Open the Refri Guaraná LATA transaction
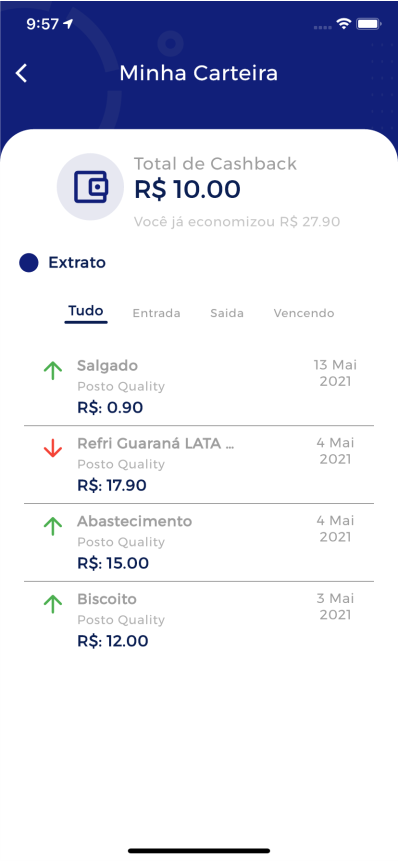Viewport: 398px width, 861px height. pos(199,465)
